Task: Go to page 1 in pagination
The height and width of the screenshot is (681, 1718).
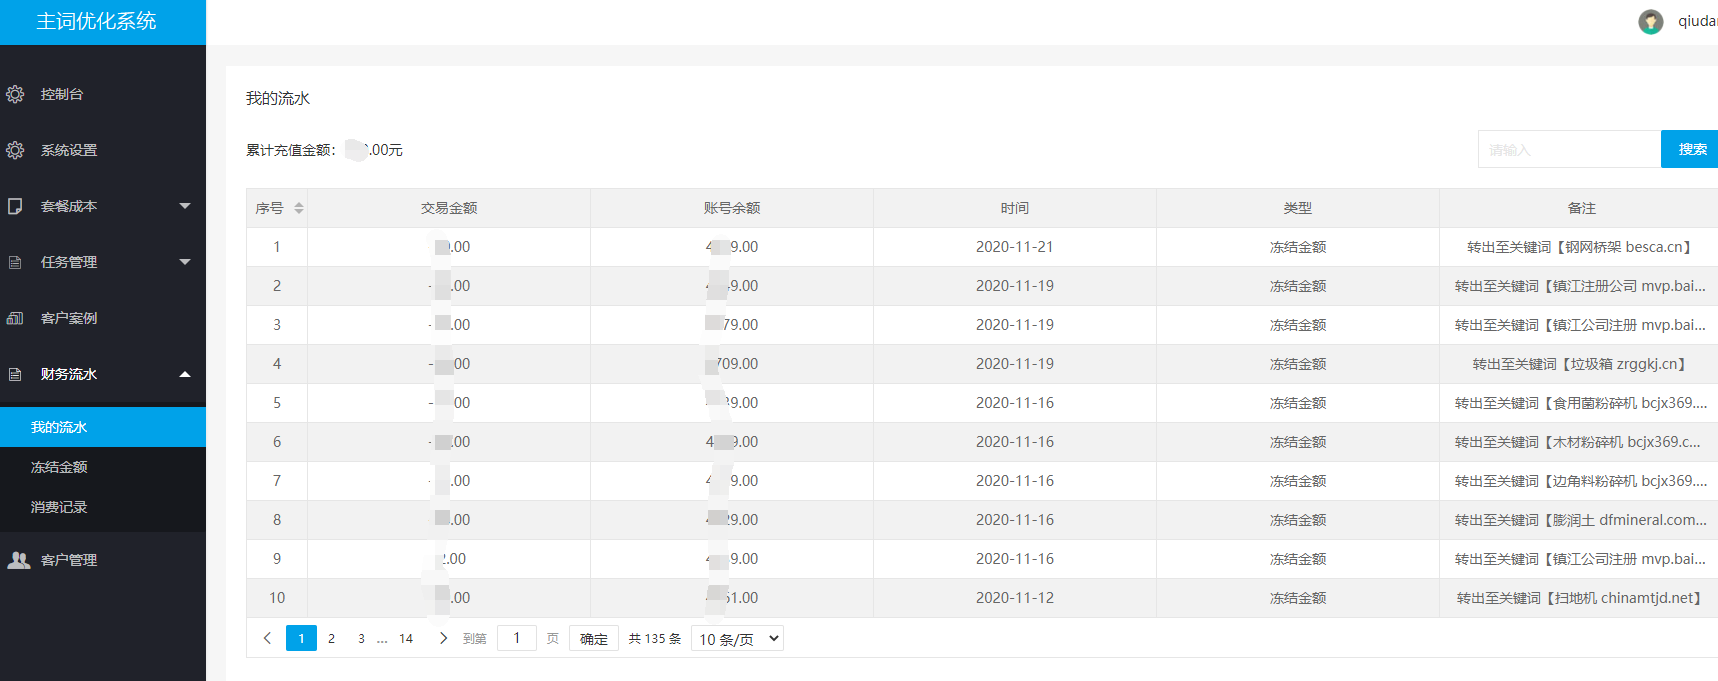Action: click(301, 638)
